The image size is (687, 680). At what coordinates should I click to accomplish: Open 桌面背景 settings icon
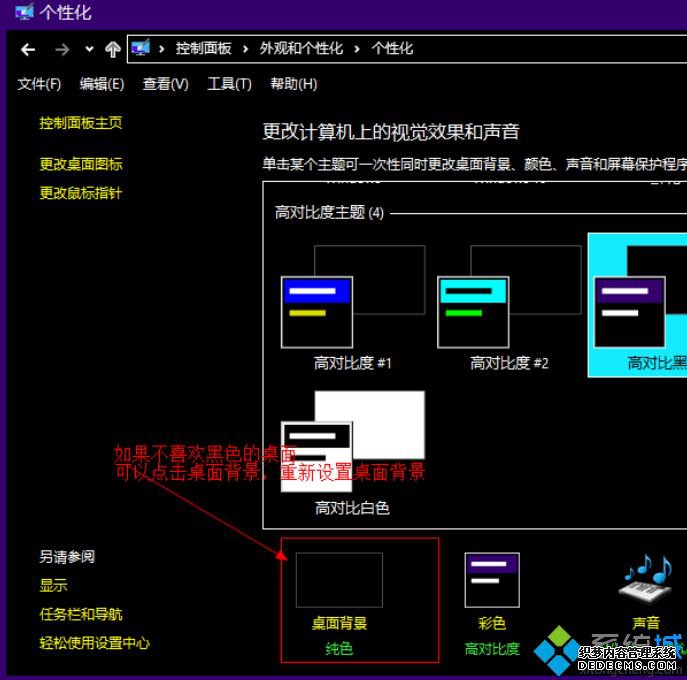(x=339, y=580)
